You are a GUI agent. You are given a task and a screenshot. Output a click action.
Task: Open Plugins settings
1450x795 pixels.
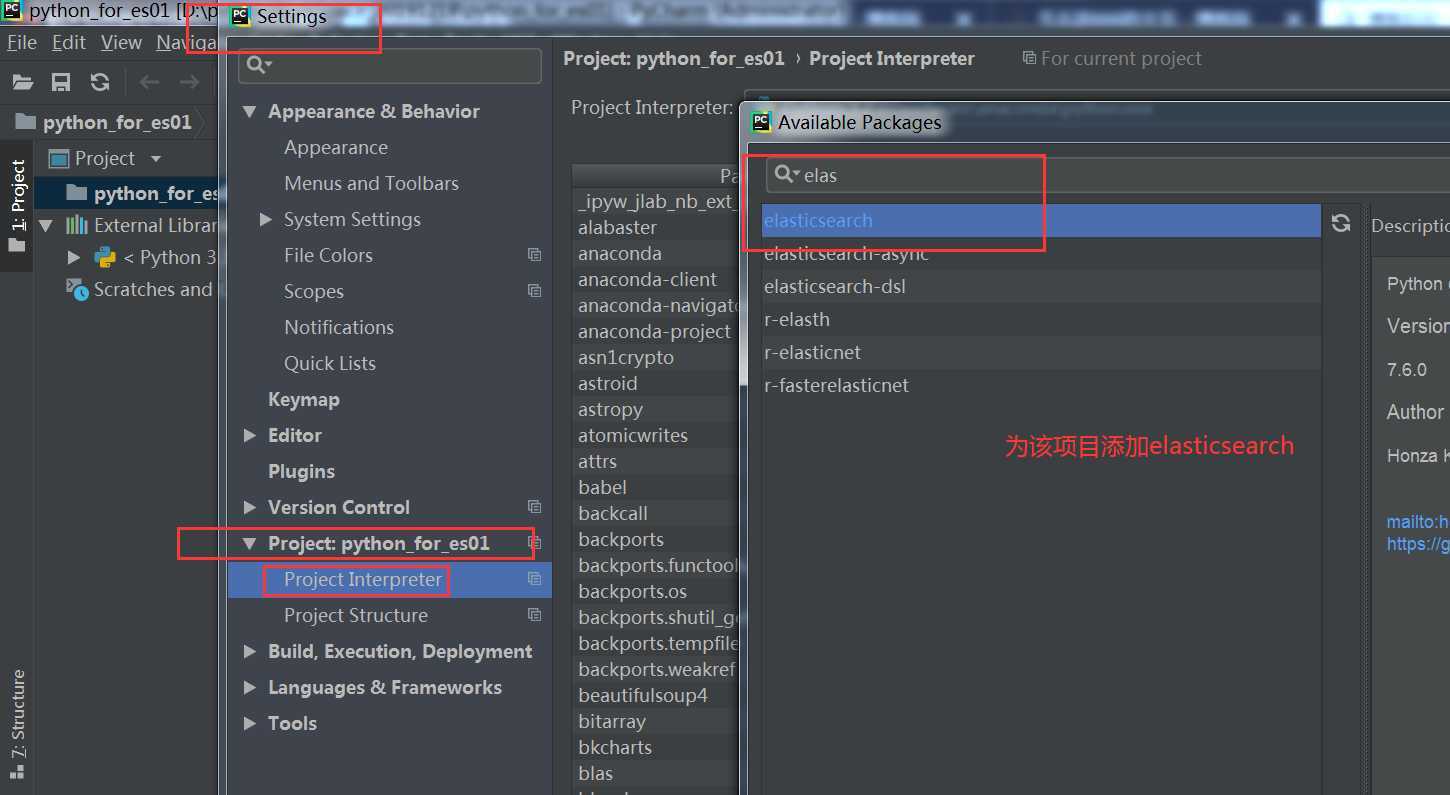(x=301, y=471)
